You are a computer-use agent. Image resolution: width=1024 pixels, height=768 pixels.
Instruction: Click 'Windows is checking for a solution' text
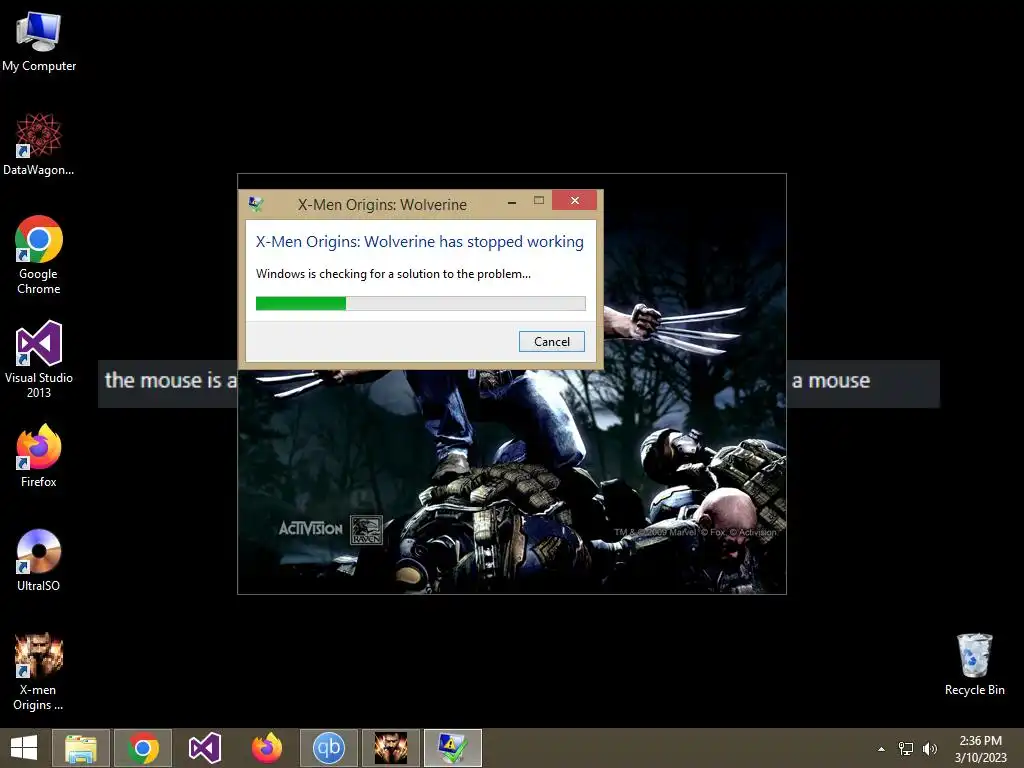tap(393, 274)
